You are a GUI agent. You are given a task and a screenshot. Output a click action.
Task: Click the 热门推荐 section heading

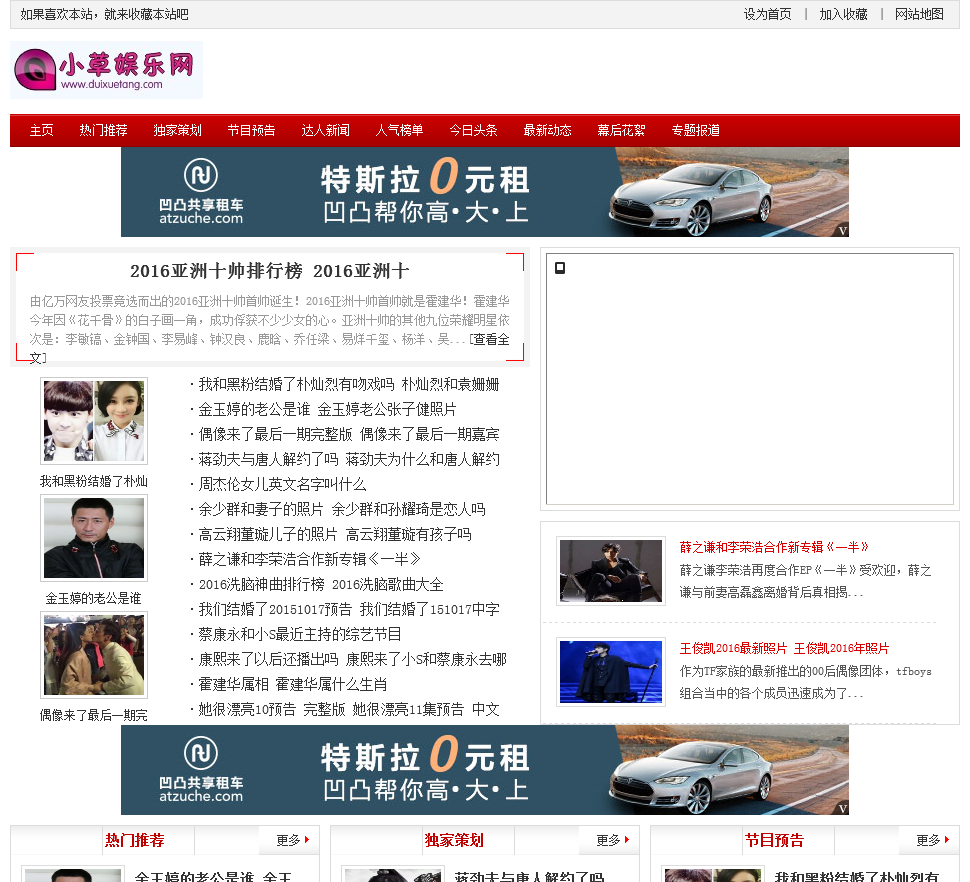click(x=135, y=840)
